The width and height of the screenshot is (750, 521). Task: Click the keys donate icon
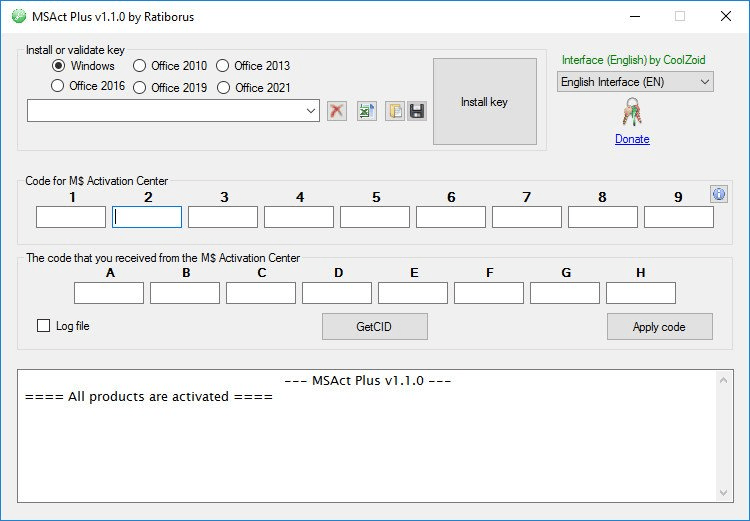click(x=632, y=112)
